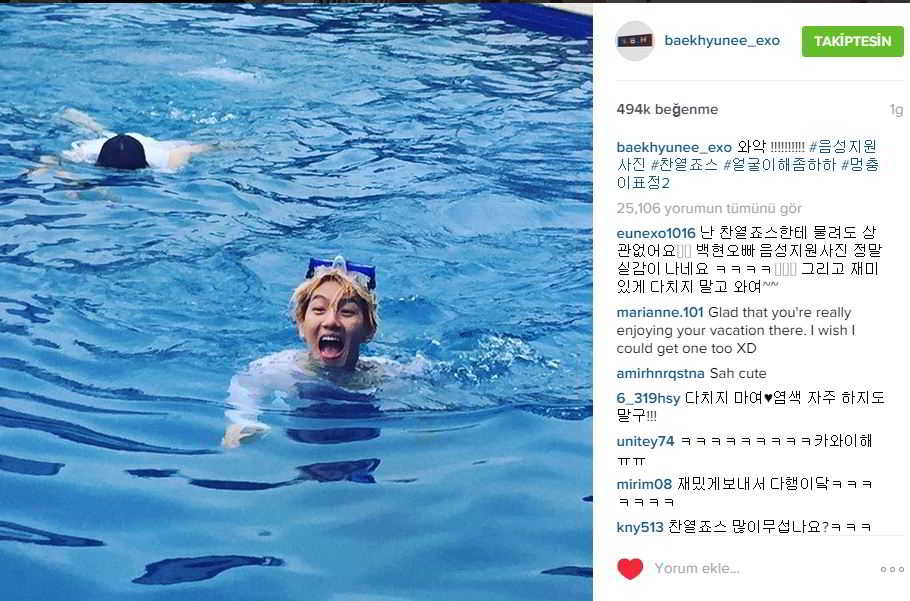Open hashtag #얼굴이해좀하하 in caption
Viewport: 910px width, 601px height.
pyautogui.click(x=779, y=165)
